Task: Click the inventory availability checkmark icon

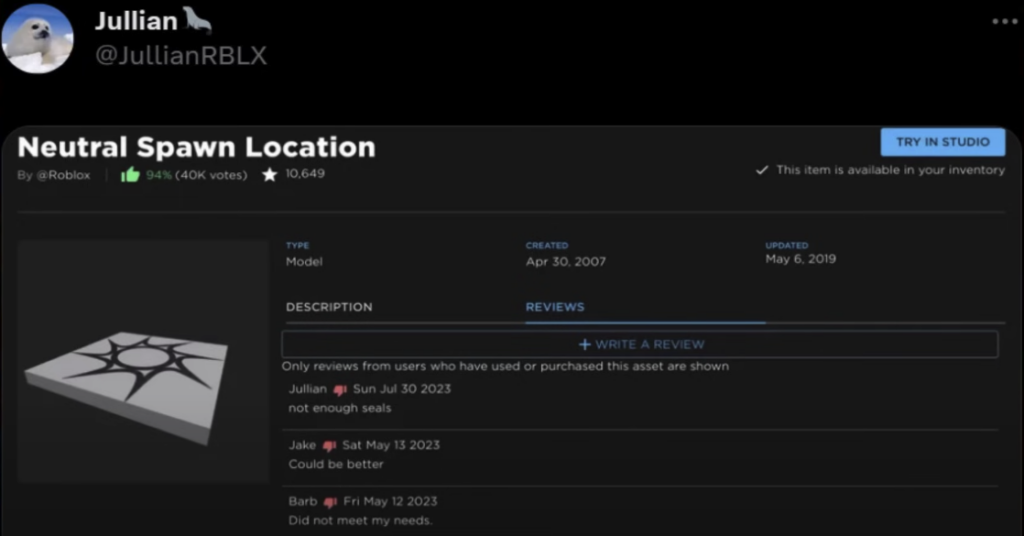Action: (761, 170)
